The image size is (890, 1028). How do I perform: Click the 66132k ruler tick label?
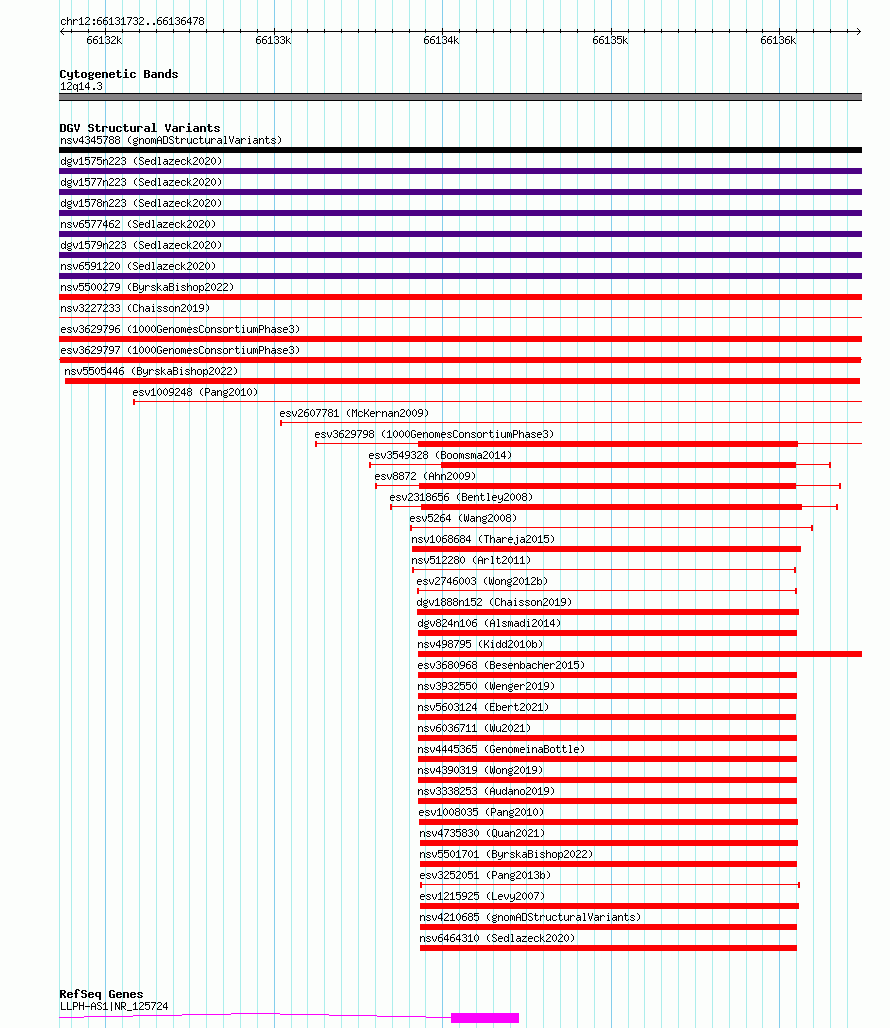[x=104, y=41]
